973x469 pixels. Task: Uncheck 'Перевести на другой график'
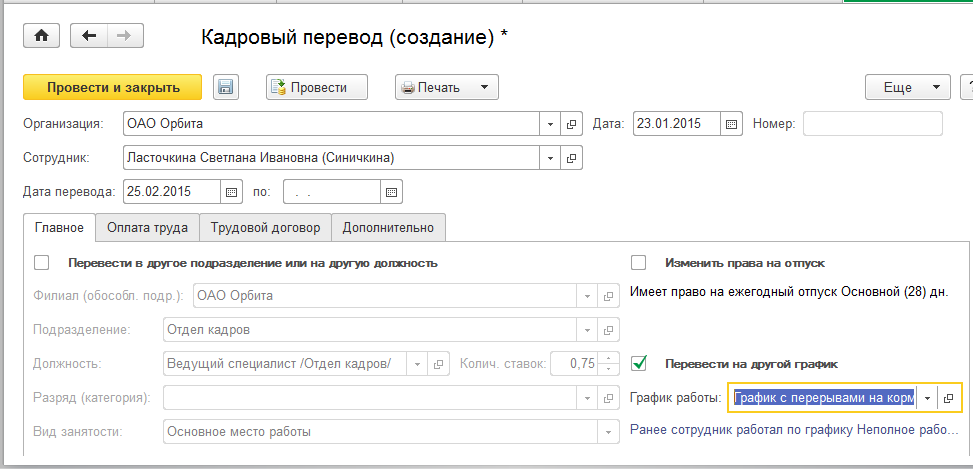tap(639, 363)
